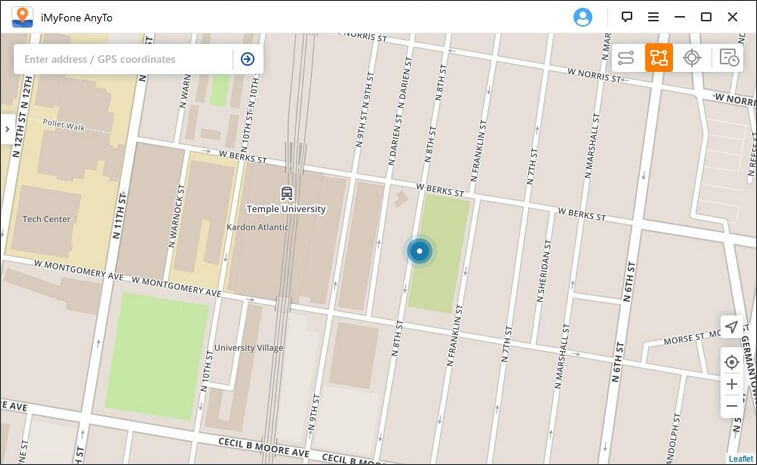Click the University Village map label

(x=249, y=348)
